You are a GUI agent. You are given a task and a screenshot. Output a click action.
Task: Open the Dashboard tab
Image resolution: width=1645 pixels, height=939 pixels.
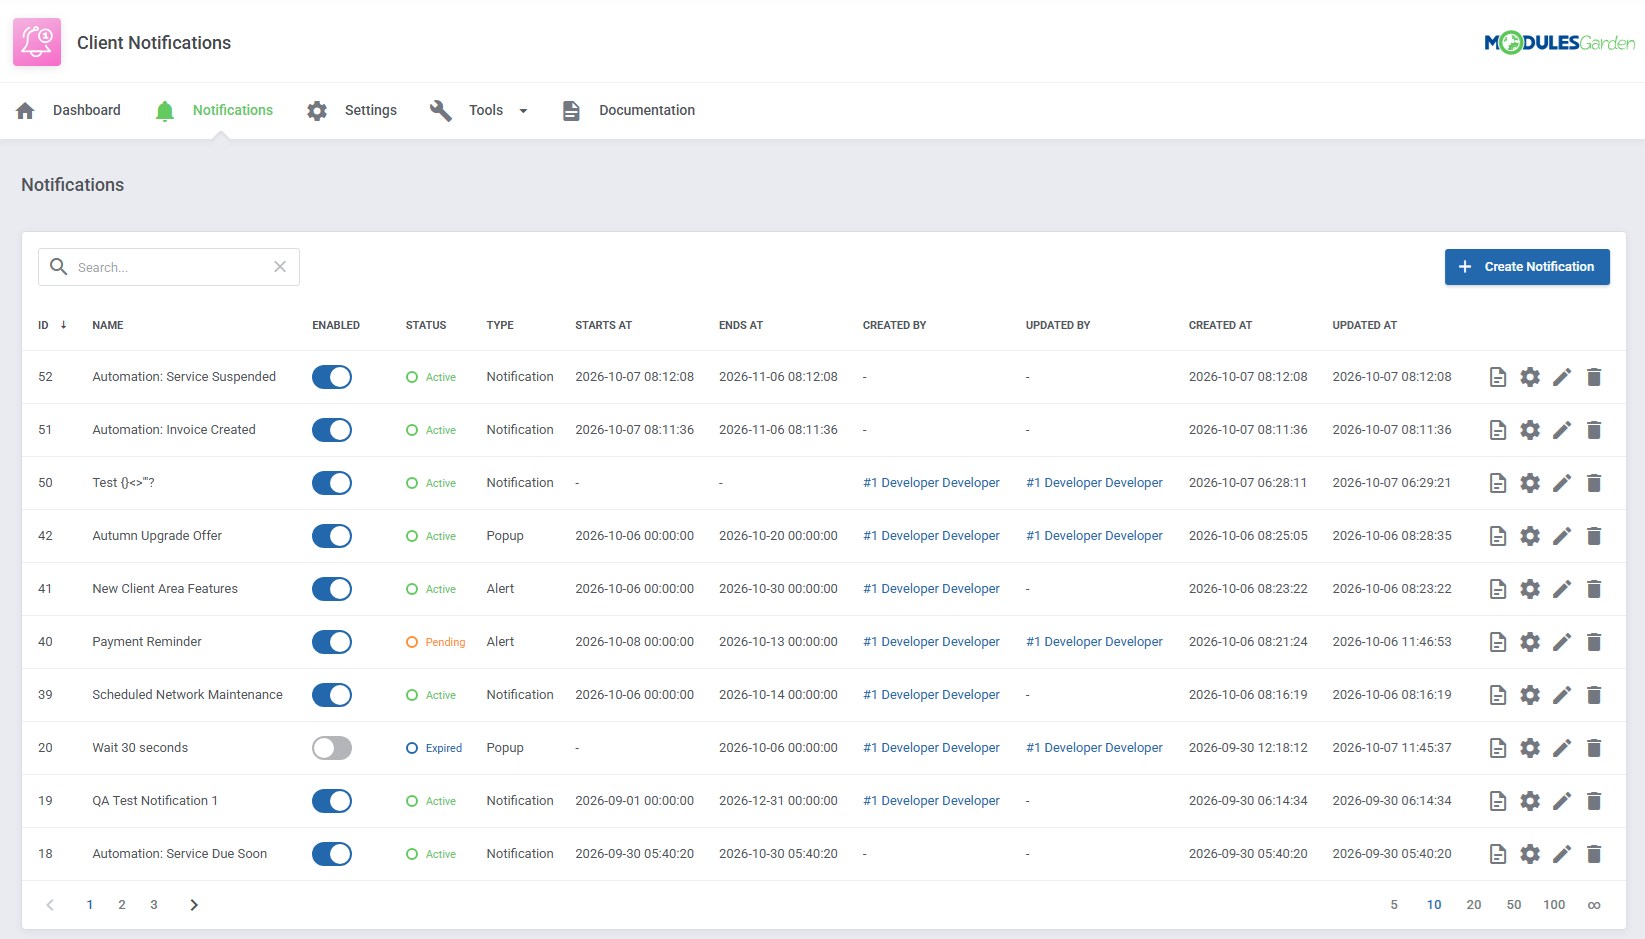click(68, 110)
